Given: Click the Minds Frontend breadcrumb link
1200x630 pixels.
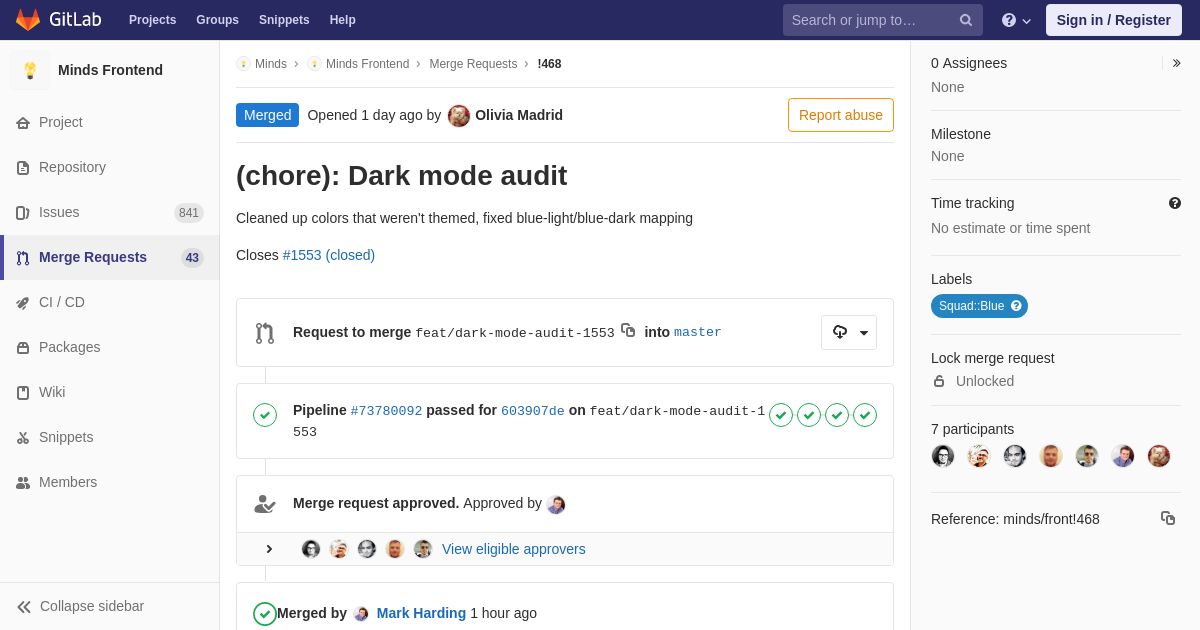Looking at the screenshot, I should pos(367,64).
